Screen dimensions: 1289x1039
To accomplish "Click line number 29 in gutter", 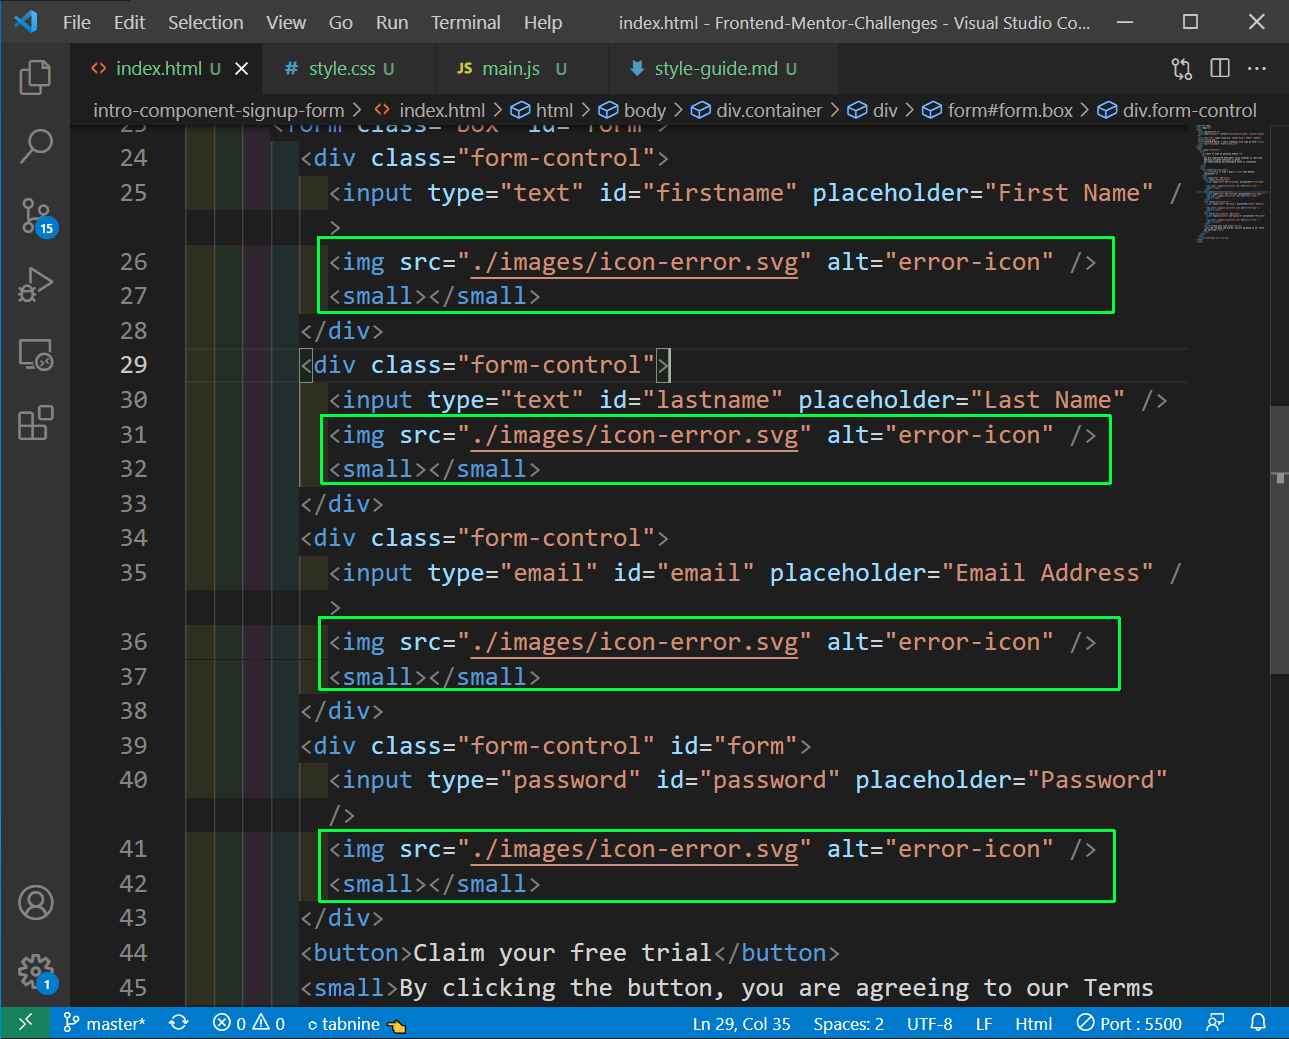I will 133,365.
